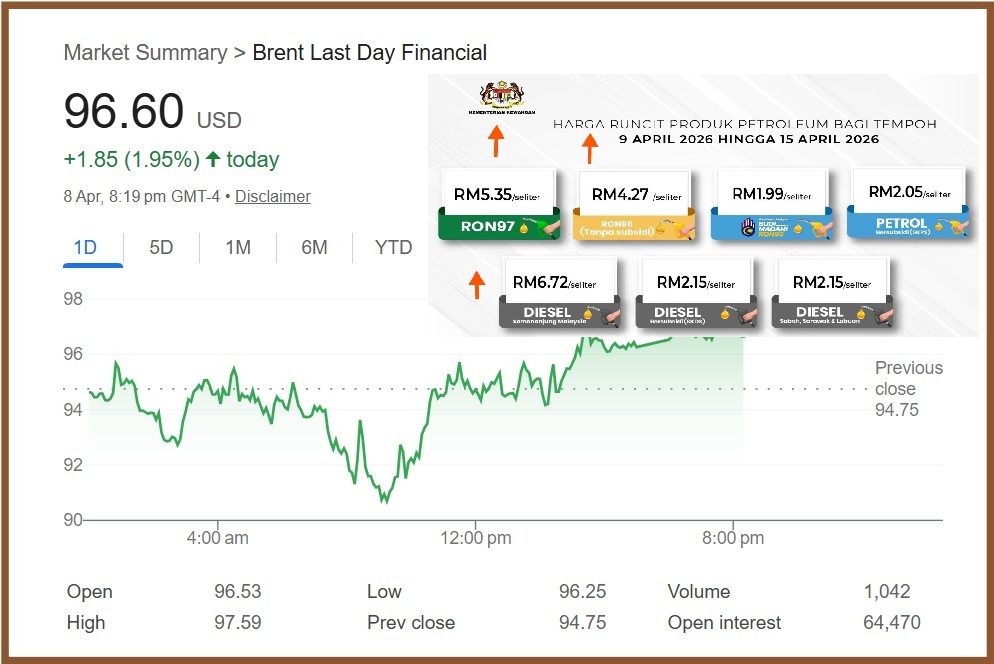Click the Diesel Sabah, Sarawak & Labuan card
Image resolution: width=994 pixels, height=664 pixels.
[832, 293]
